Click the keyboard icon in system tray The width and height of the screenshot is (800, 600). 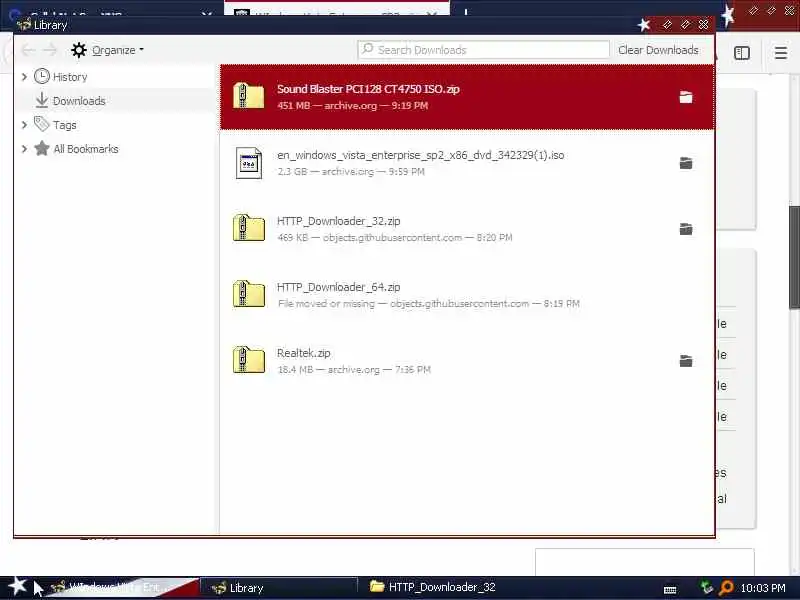pyautogui.click(x=670, y=590)
